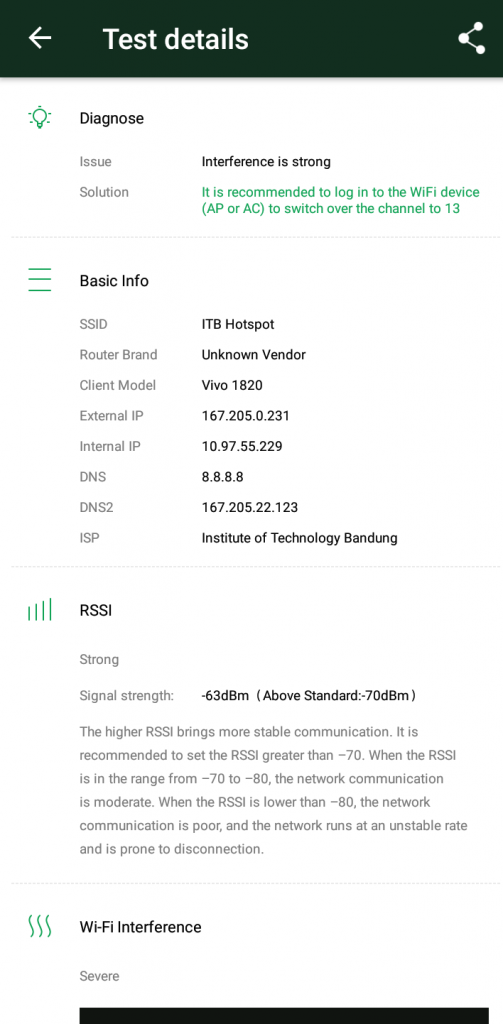Tap the share icon in header
The height and width of the screenshot is (1024, 503).
tap(471, 38)
